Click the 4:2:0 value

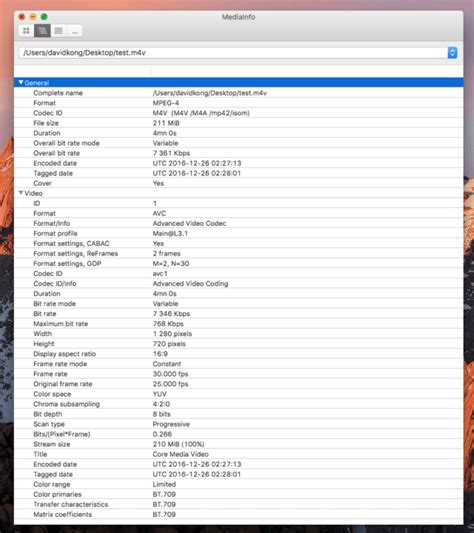click(x=161, y=404)
